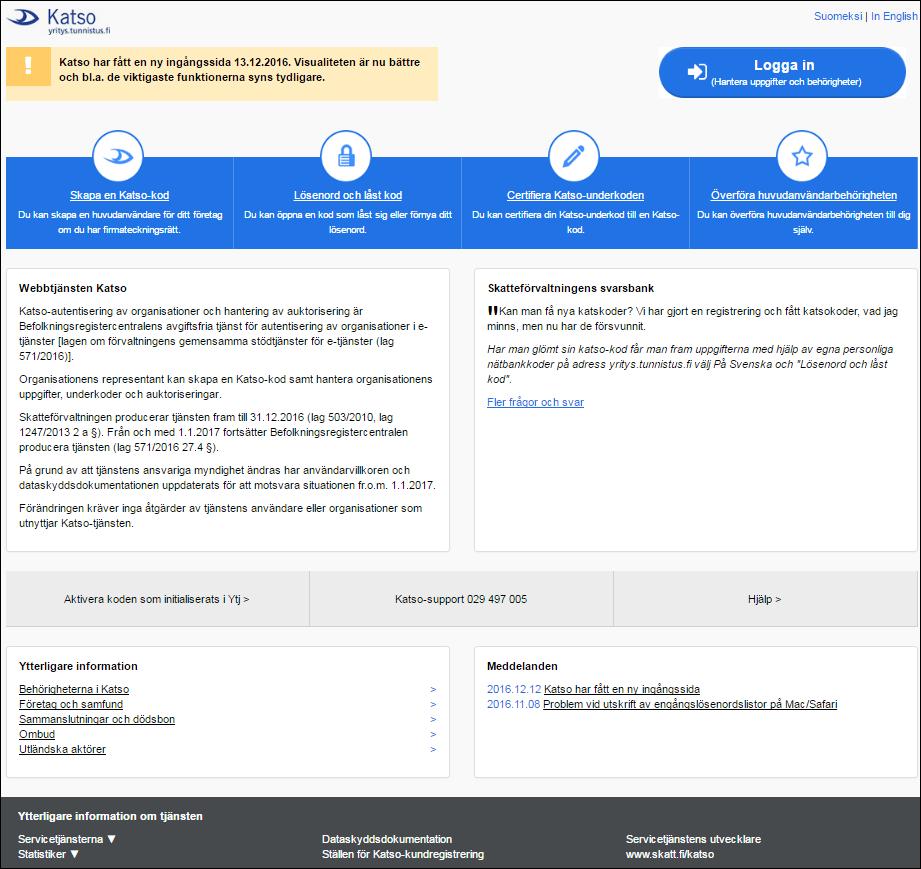Click the Ytterligare information heading
The width and height of the screenshot is (921, 869).
coord(78,666)
